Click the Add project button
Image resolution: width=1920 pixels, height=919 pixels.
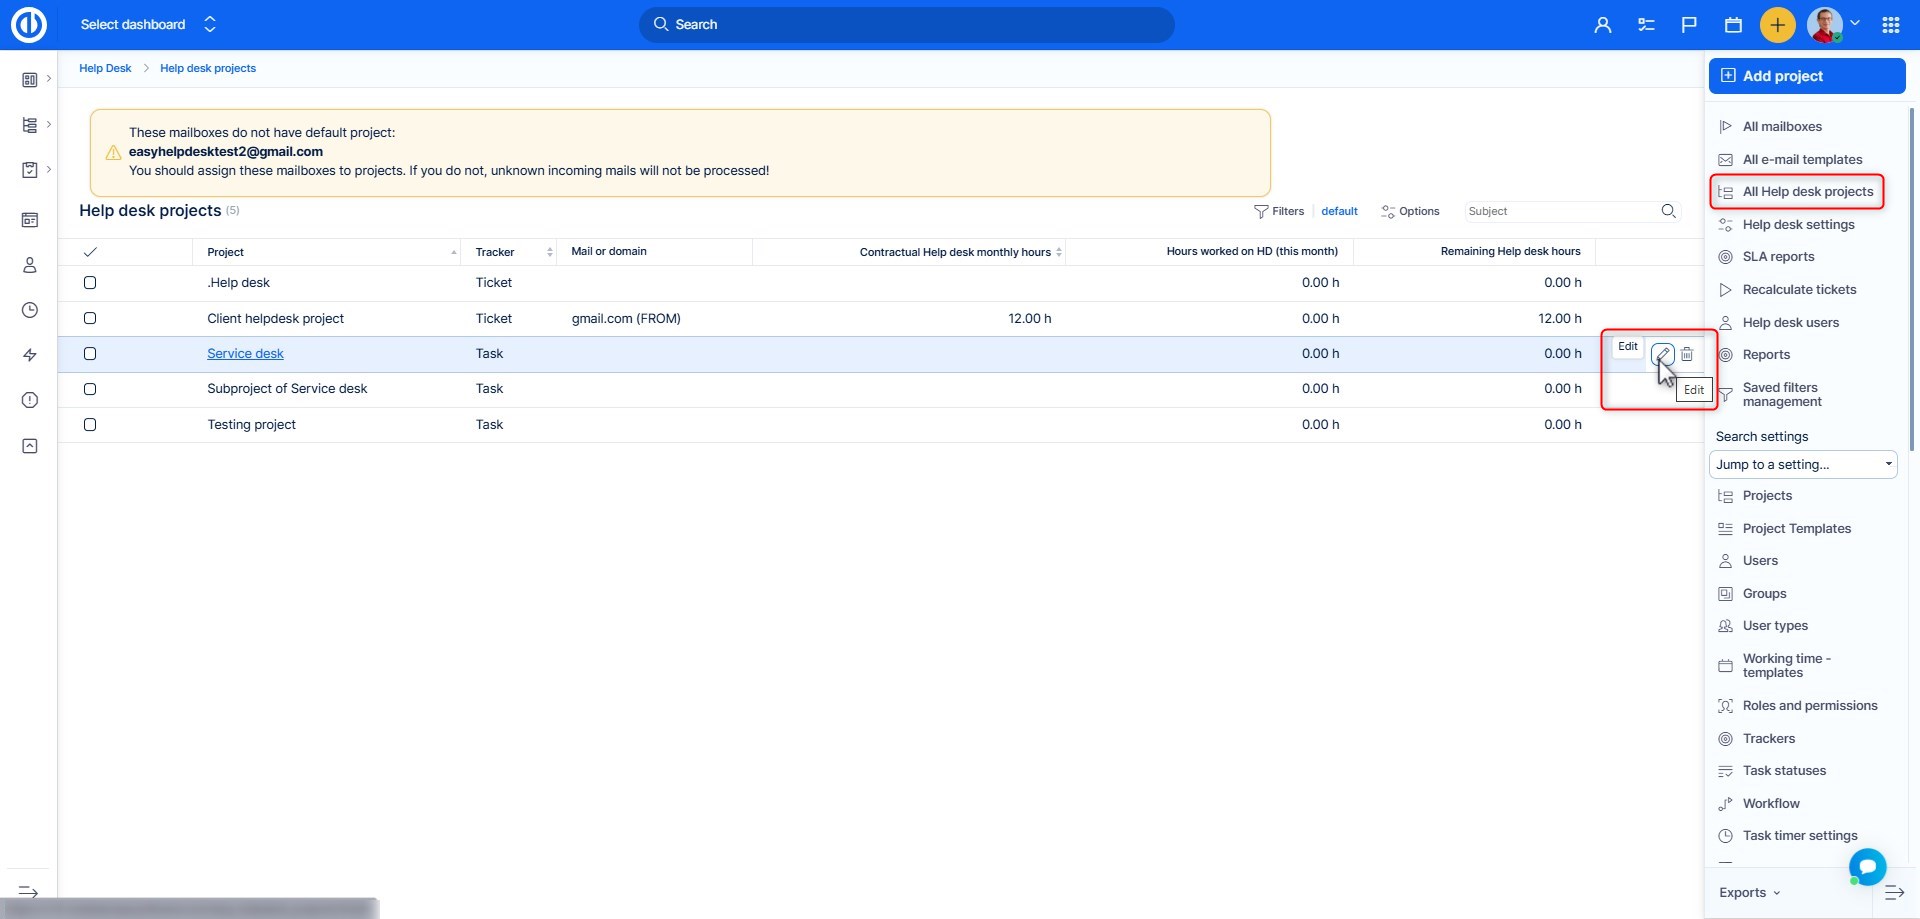tap(1806, 76)
